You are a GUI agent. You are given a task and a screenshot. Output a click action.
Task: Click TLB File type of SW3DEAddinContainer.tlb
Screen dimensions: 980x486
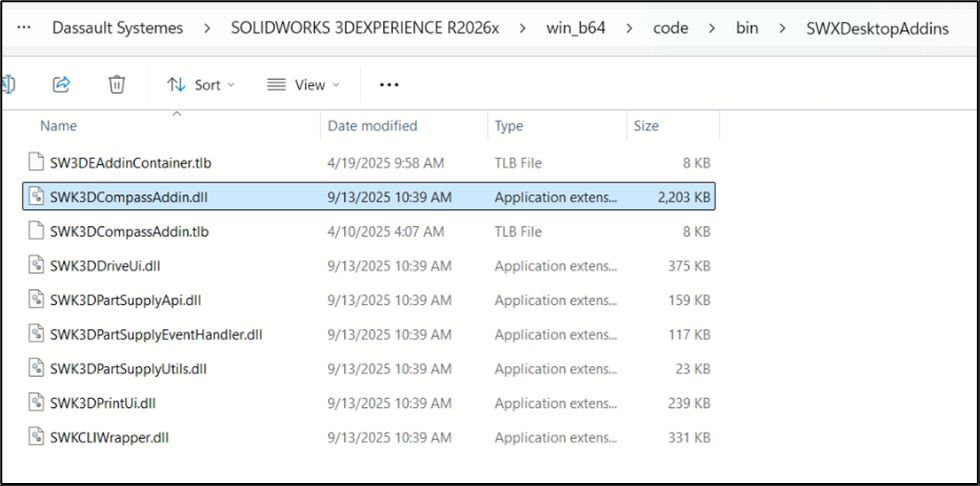click(518, 163)
